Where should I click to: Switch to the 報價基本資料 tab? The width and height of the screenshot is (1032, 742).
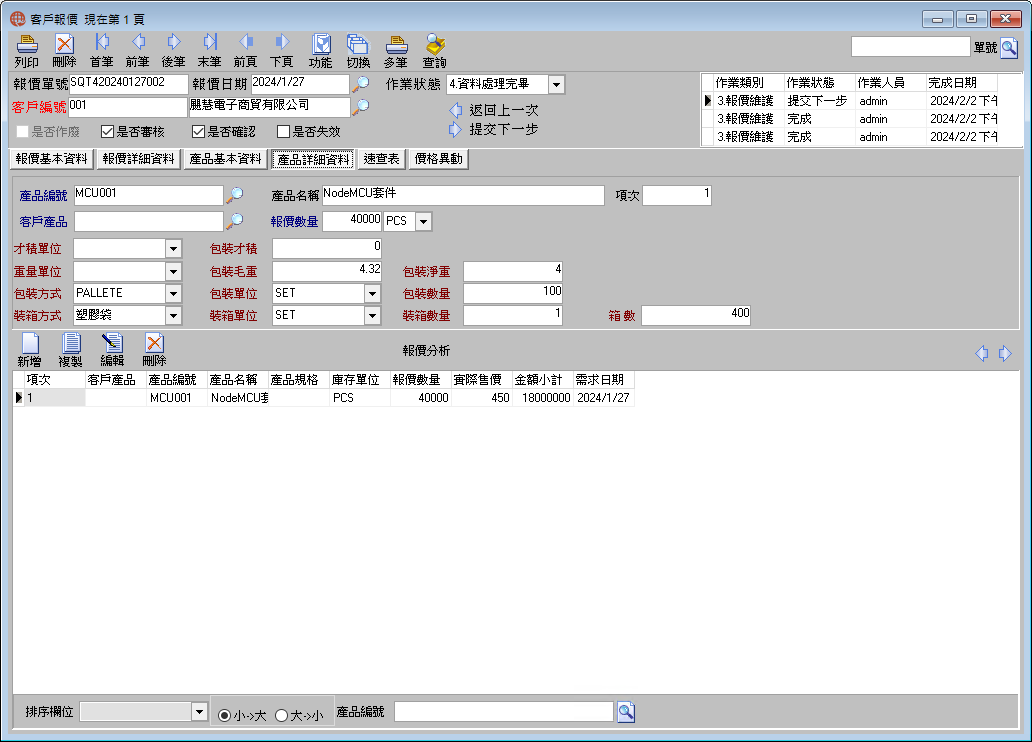(51, 159)
